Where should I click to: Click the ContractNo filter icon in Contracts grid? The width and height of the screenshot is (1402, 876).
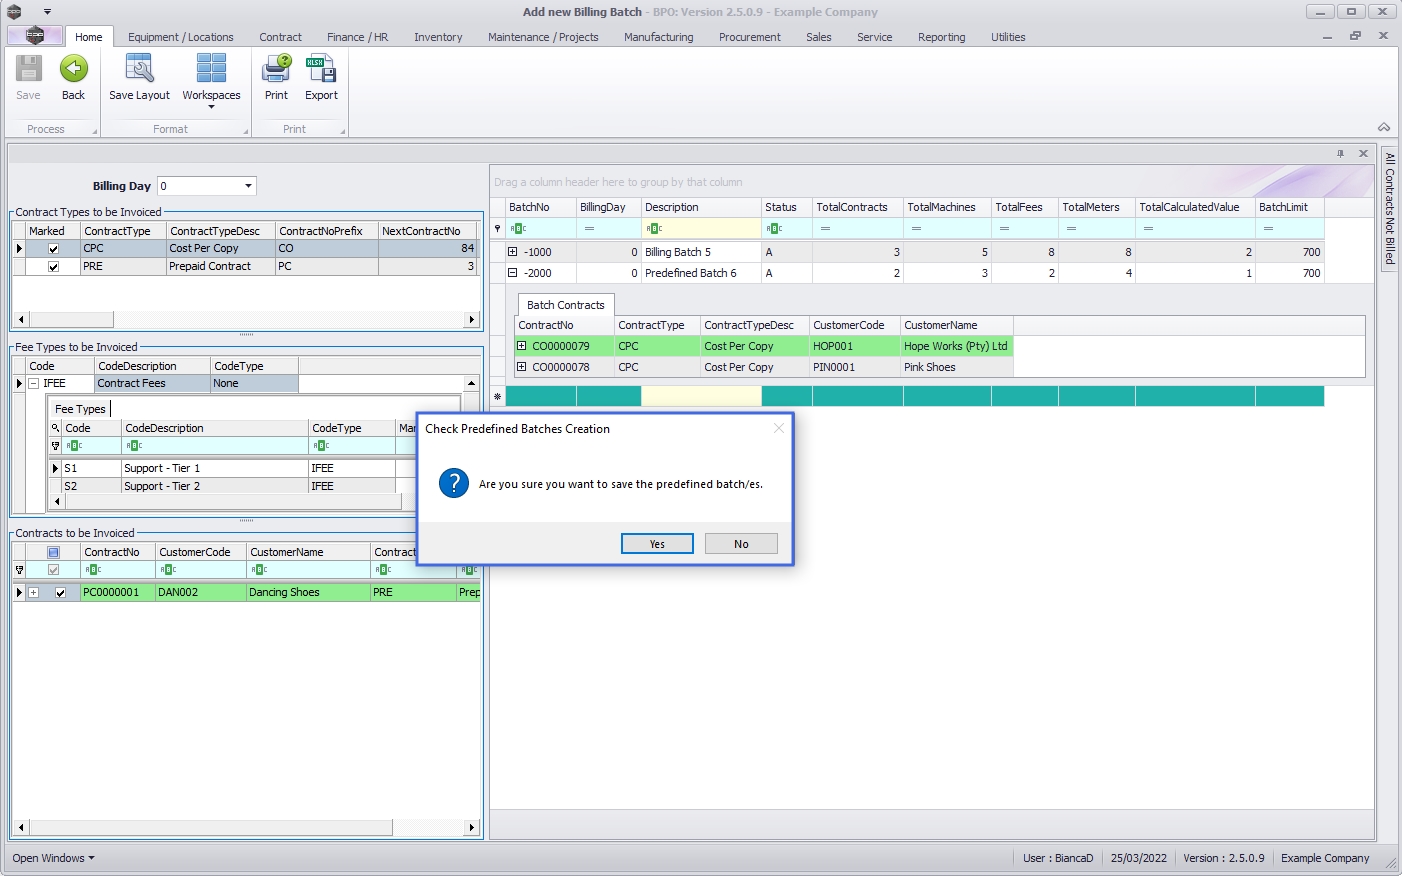93,570
